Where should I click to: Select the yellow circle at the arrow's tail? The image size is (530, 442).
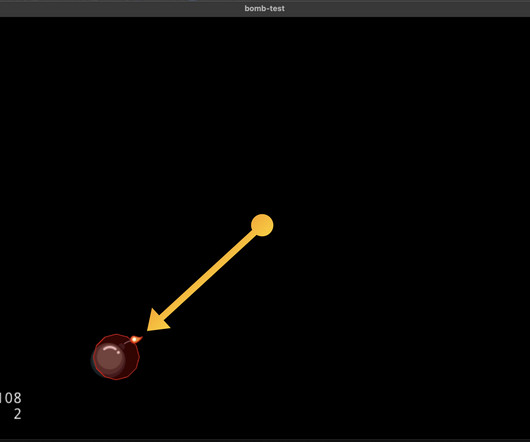tap(262, 225)
